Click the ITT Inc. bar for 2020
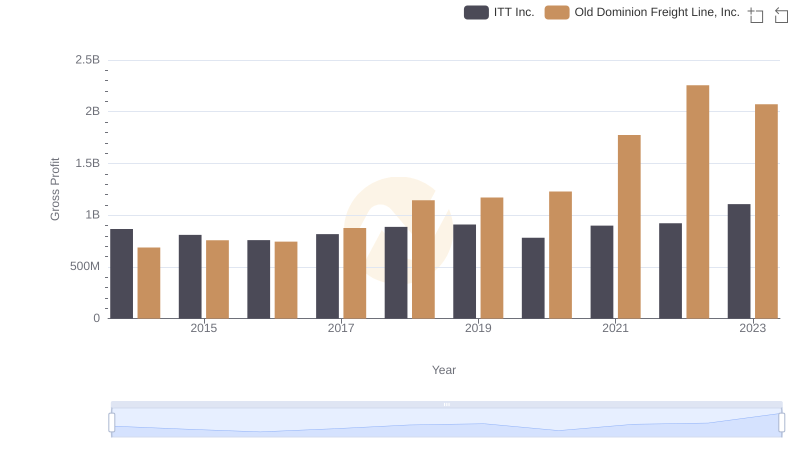 pos(533,278)
